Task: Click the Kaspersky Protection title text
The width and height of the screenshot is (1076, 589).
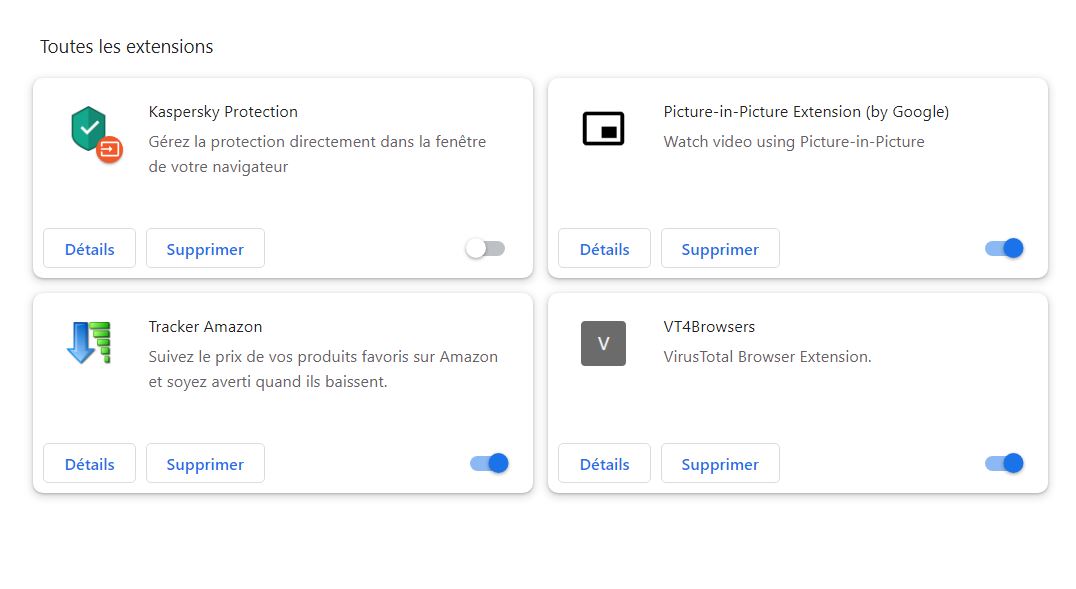Action: click(x=223, y=112)
